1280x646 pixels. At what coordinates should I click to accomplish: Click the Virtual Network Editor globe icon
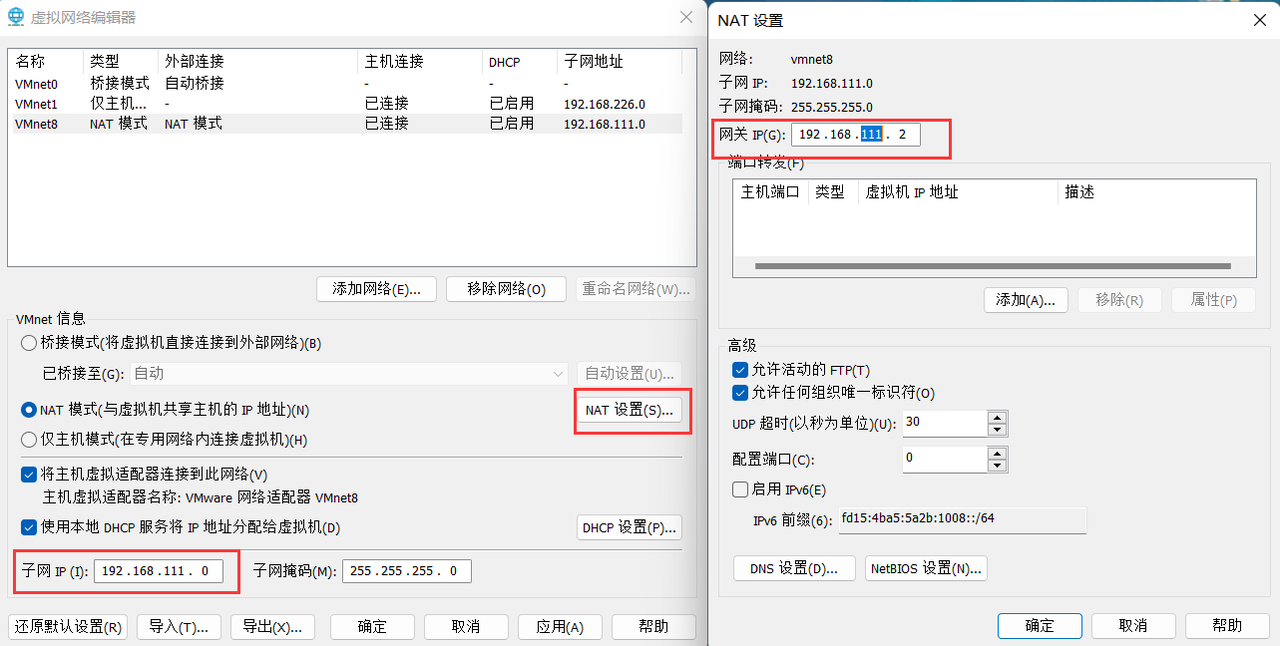(17, 17)
